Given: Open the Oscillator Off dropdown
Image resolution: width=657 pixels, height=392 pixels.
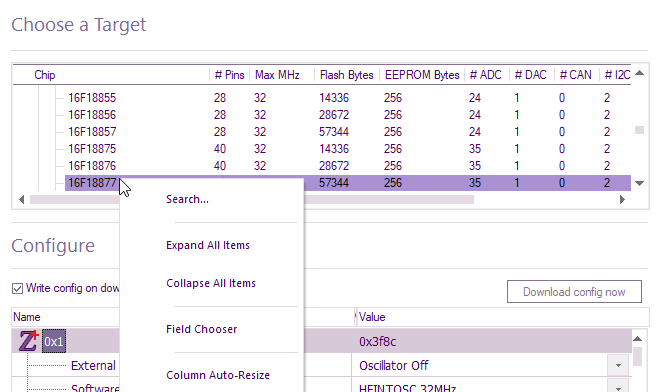Looking at the screenshot, I should [618, 366].
